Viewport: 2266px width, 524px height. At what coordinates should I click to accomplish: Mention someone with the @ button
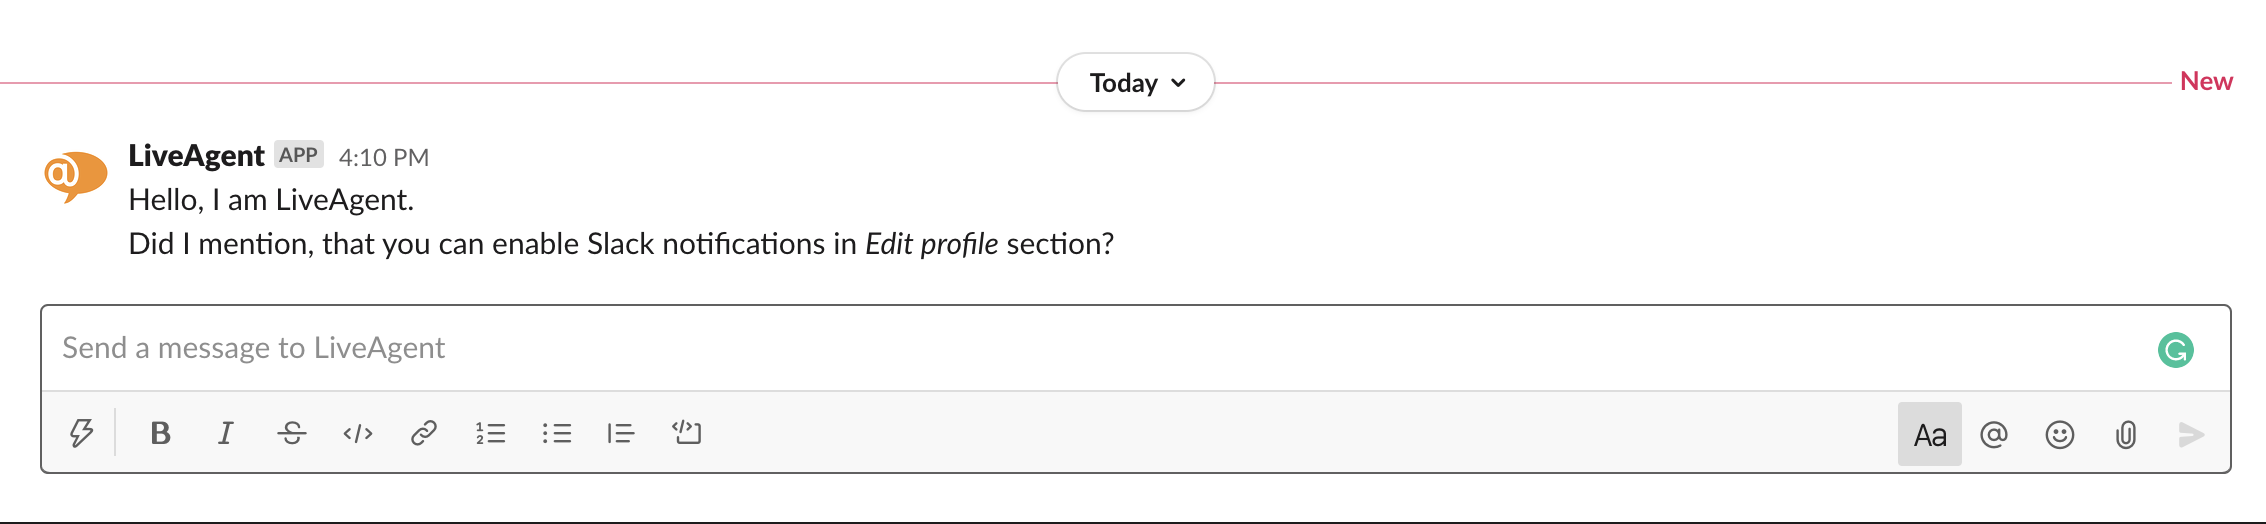coord(1994,434)
